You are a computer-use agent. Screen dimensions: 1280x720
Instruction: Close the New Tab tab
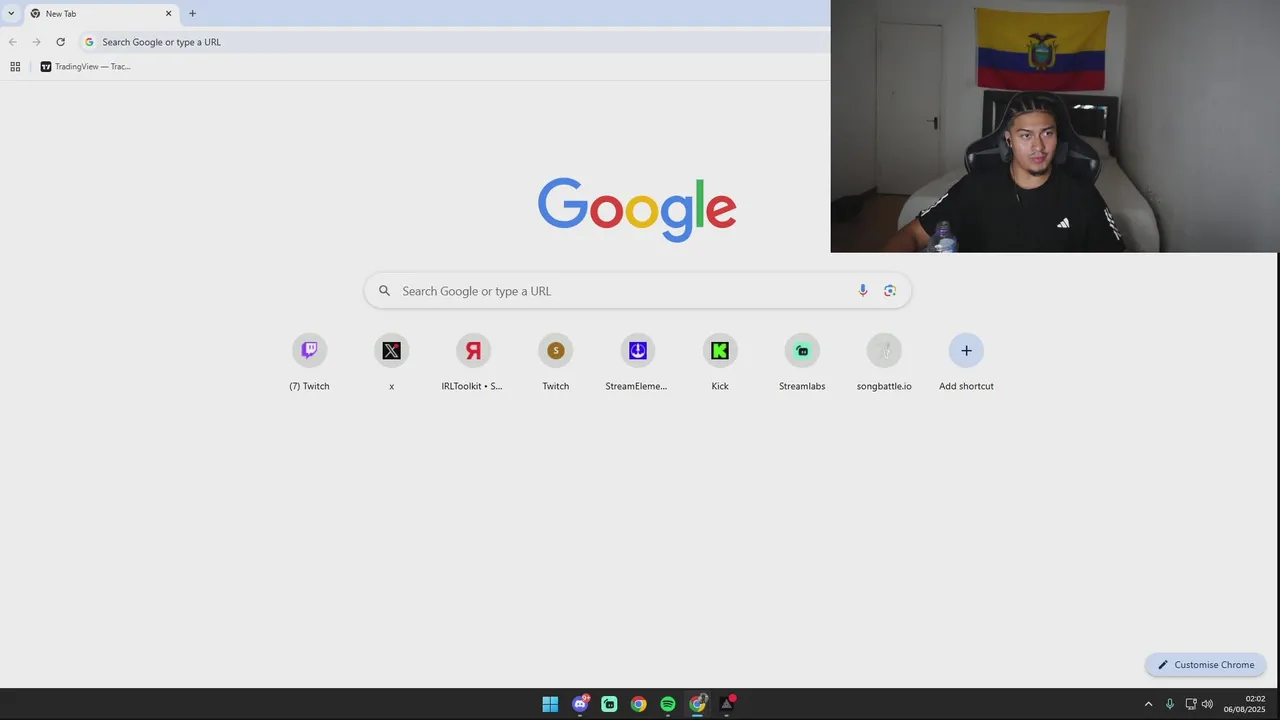(x=169, y=13)
